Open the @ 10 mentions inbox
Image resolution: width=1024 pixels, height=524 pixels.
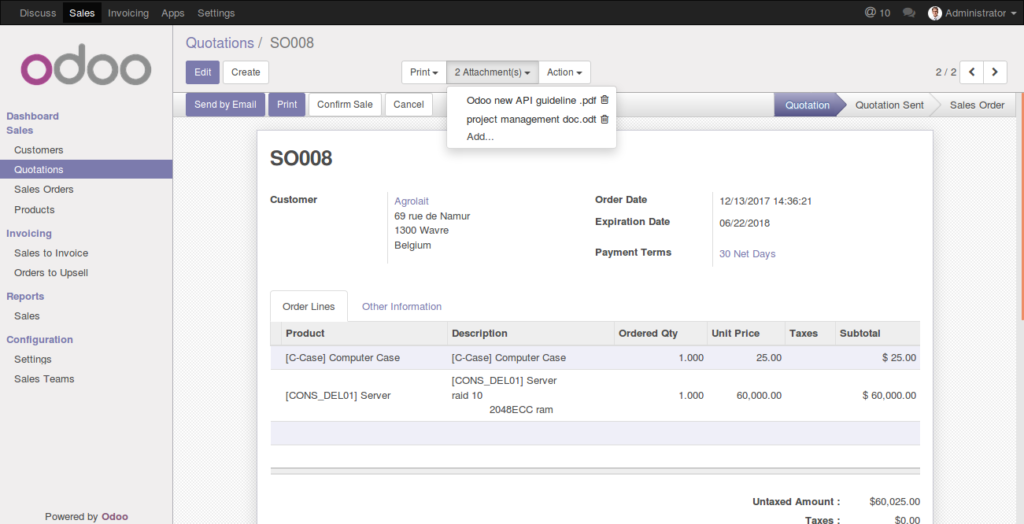point(877,12)
